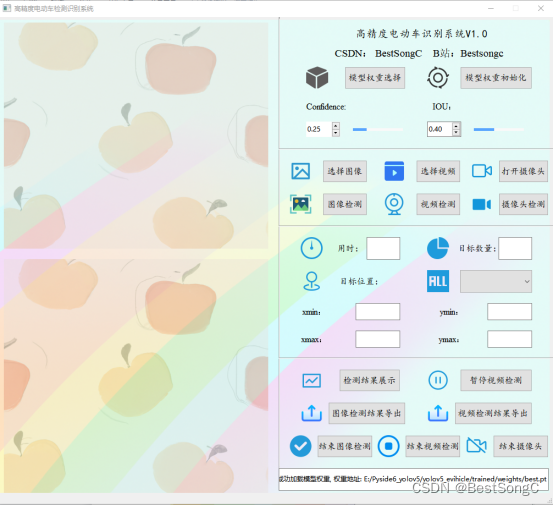Click the pie chart icon by 目标数量
Screen dimensions: 554x505
(438, 248)
